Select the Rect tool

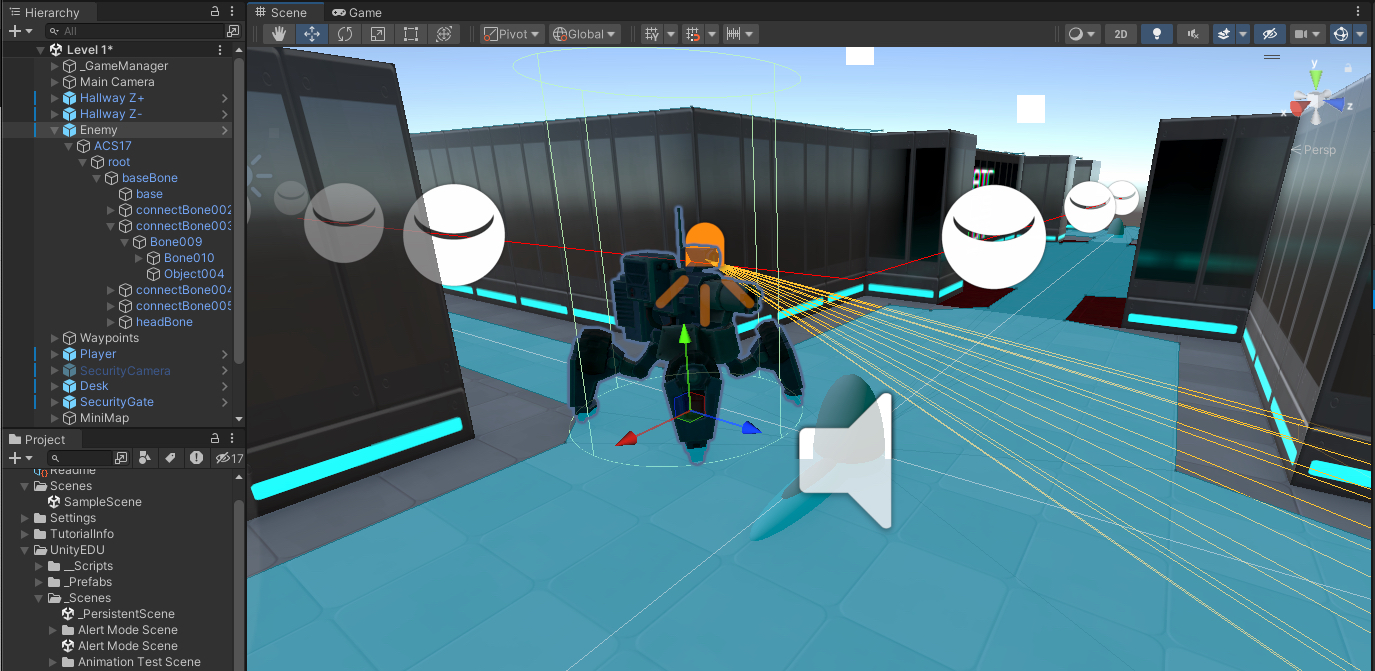(x=411, y=33)
